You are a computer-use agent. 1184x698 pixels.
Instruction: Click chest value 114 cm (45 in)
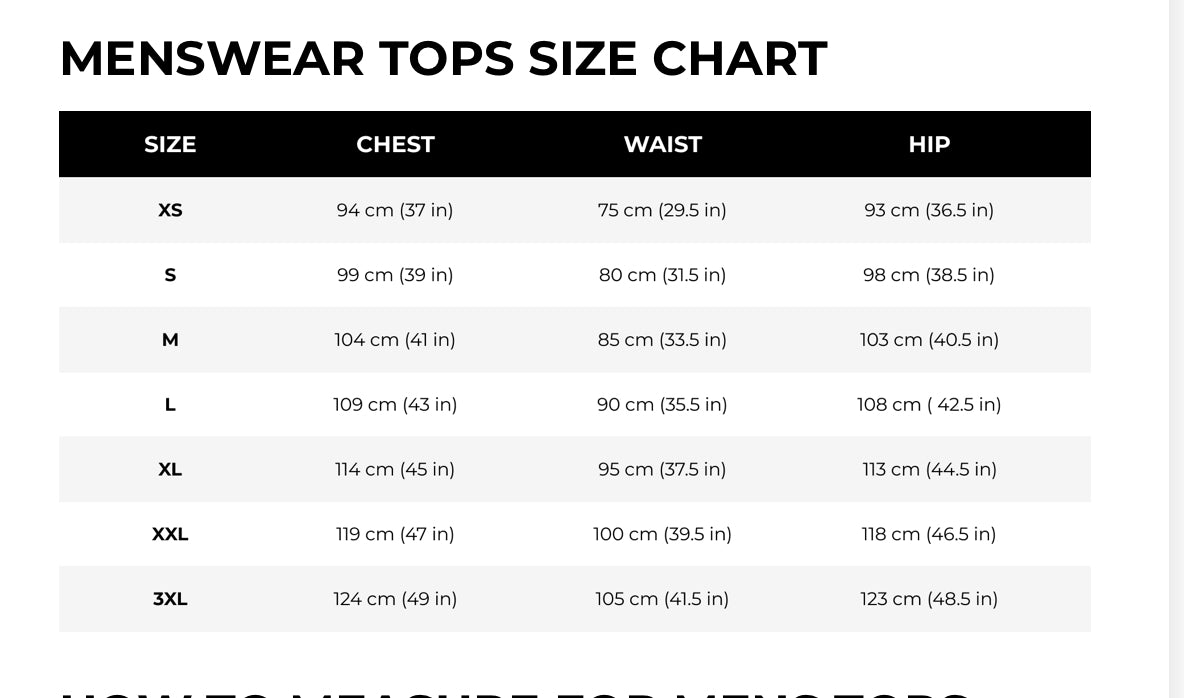395,469
